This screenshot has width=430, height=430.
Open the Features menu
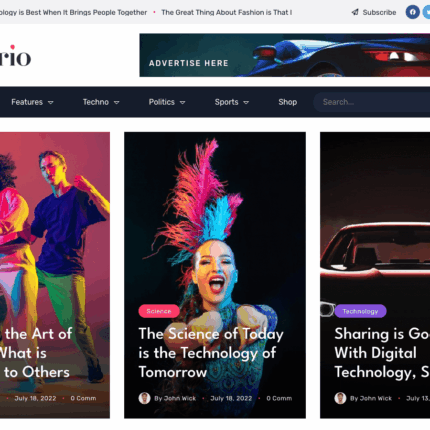[x=27, y=102]
